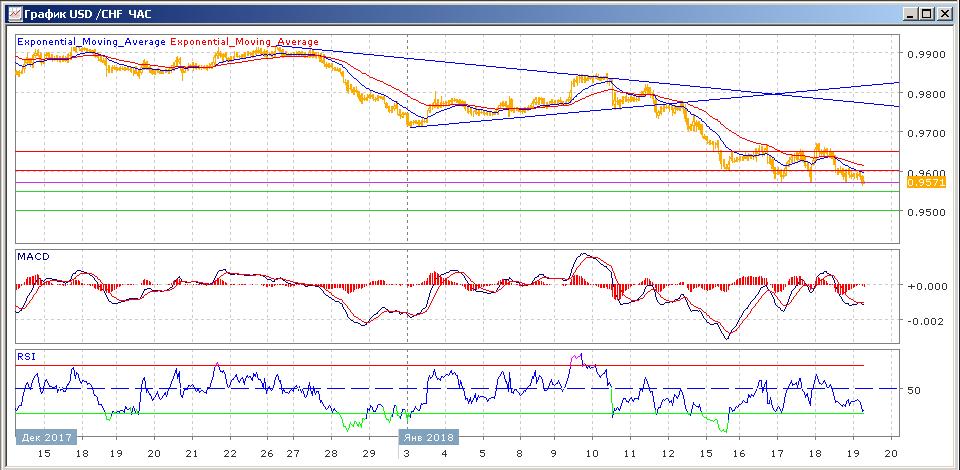The height and width of the screenshot is (470, 960).
Task: Click the RSI 50 level axis label
Action: [913, 389]
